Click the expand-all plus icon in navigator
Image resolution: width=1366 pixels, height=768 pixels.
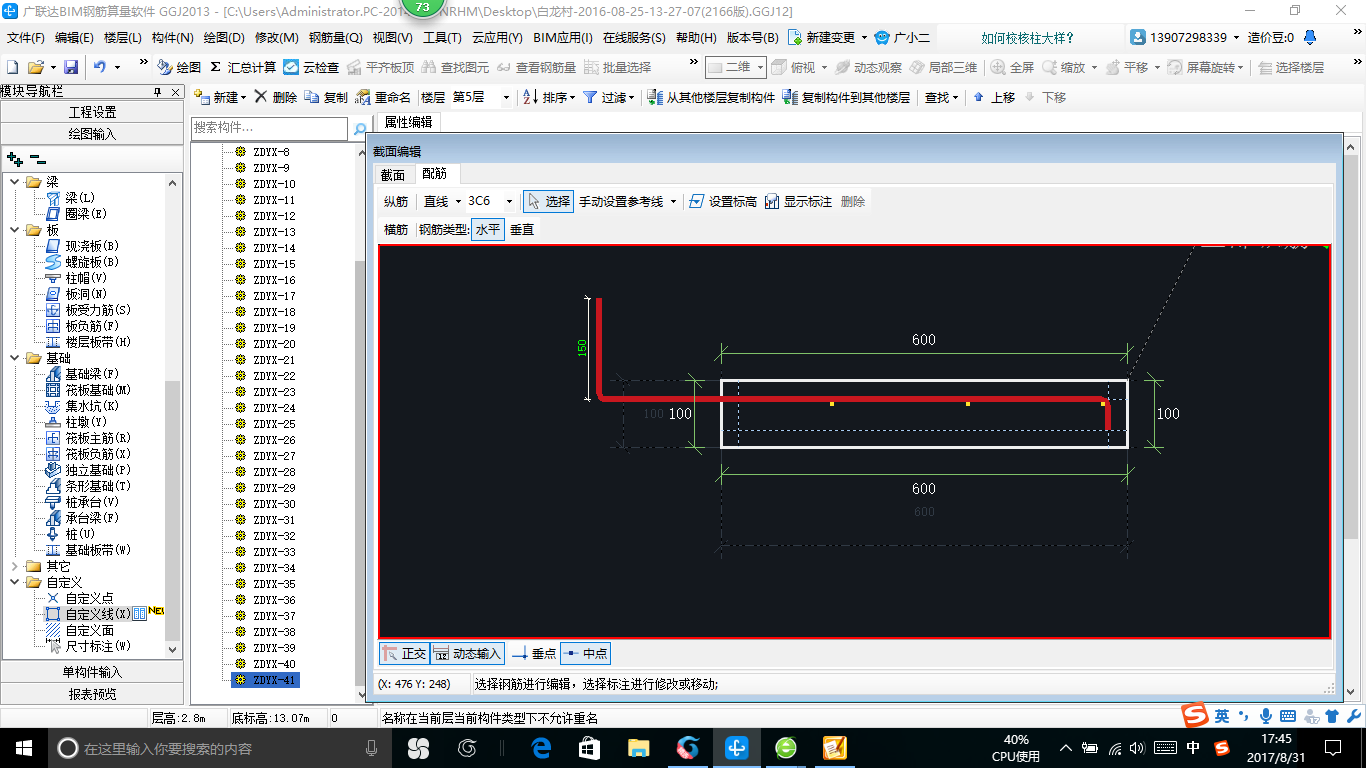pos(14,158)
